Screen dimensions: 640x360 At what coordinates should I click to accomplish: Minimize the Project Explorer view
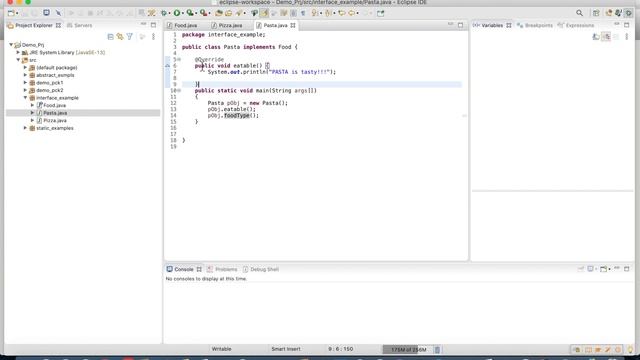coord(143,25)
